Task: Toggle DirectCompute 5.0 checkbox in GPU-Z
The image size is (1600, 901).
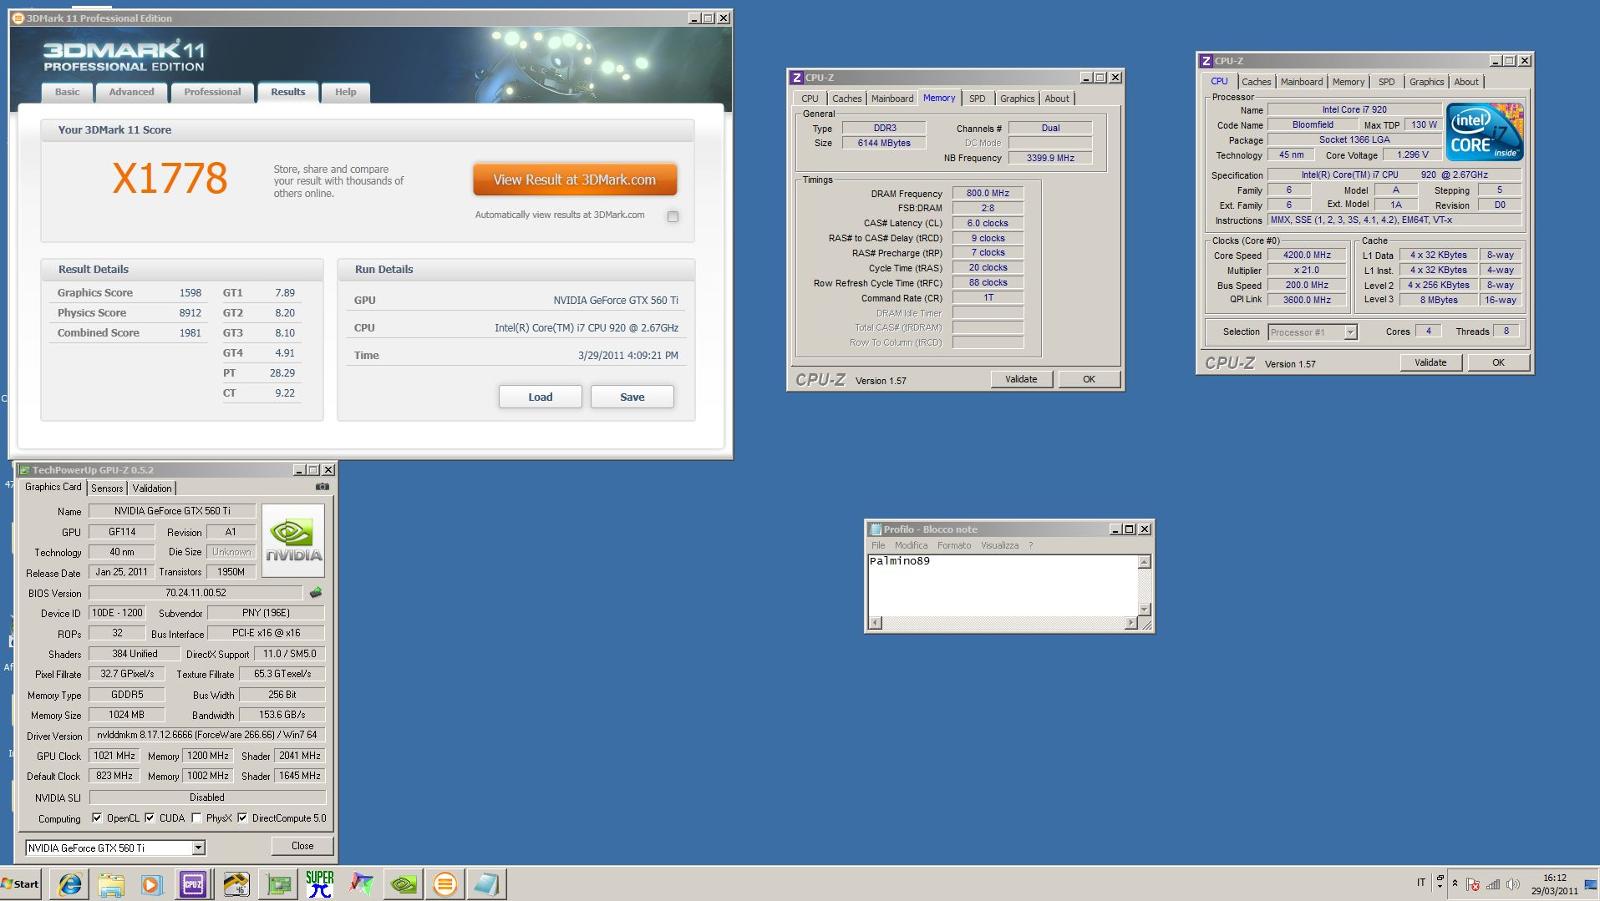Action: (242, 818)
